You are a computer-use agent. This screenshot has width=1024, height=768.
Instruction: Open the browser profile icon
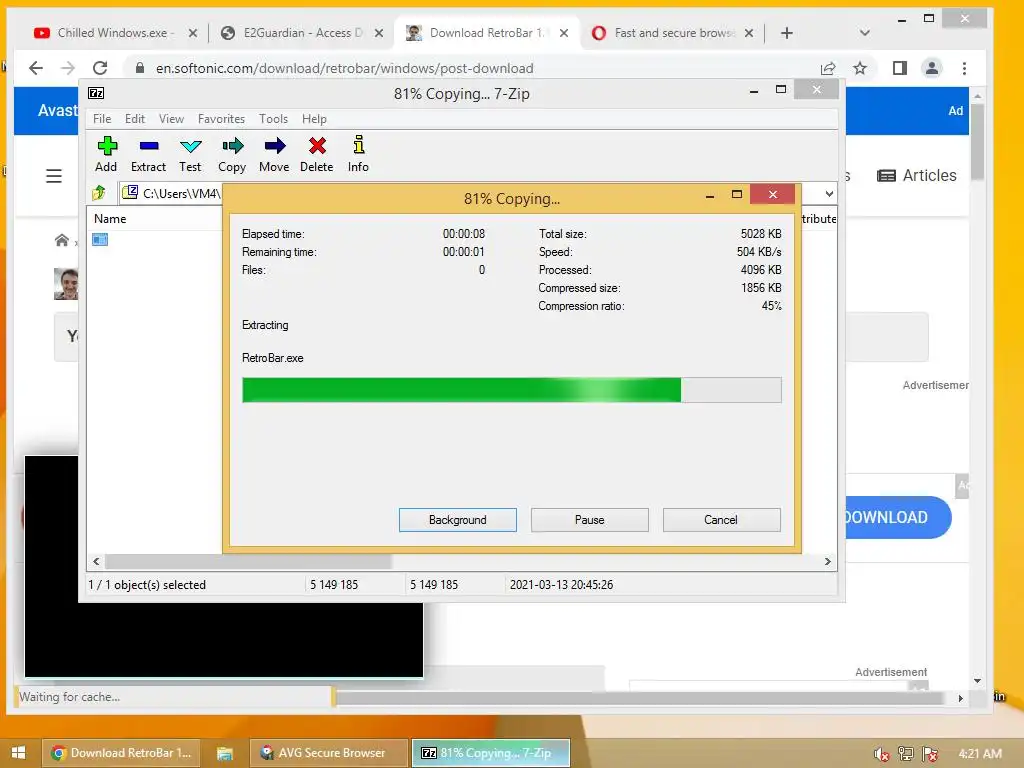coord(932,68)
